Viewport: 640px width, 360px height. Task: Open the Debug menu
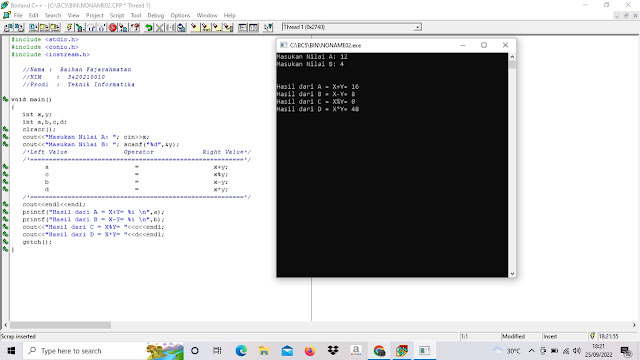pyautogui.click(x=156, y=15)
